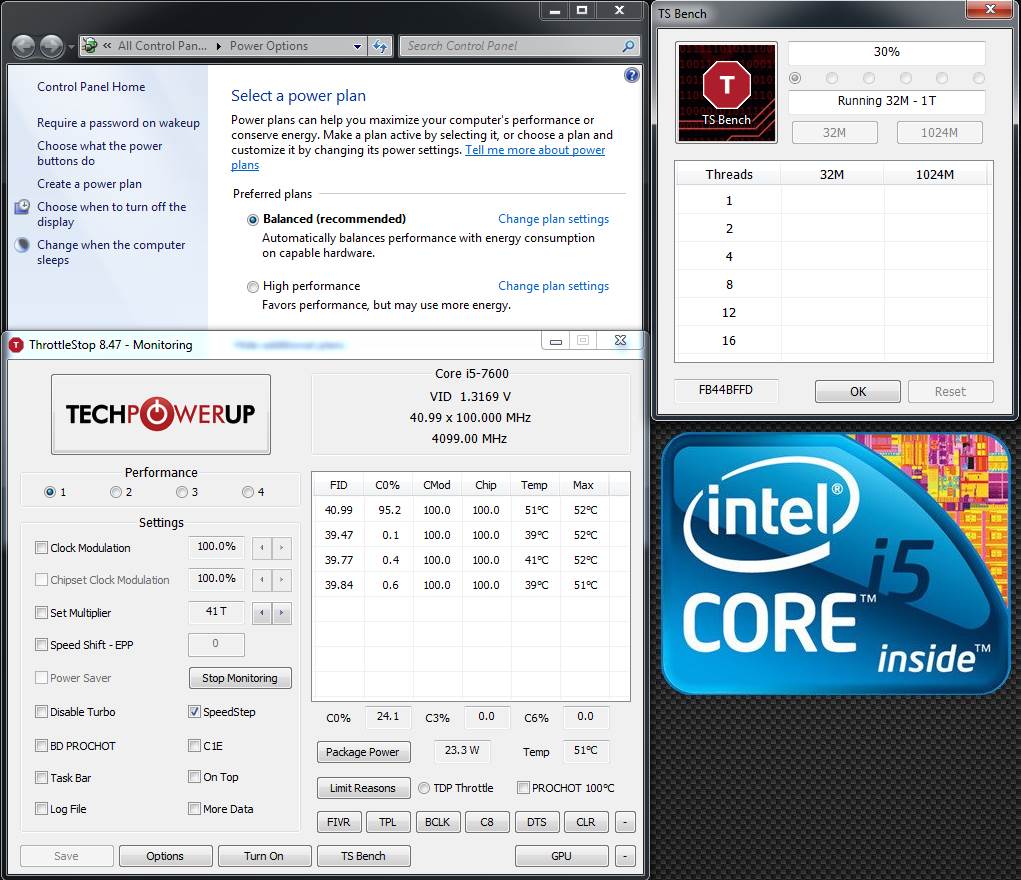Click the search magnifier in Control Panel
The image size is (1021, 880).
pyautogui.click(x=628, y=46)
